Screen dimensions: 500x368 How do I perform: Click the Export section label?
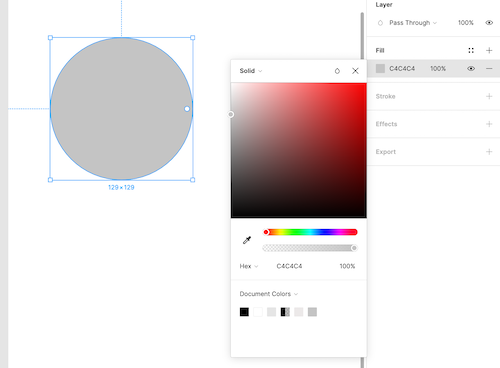pyautogui.click(x=386, y=152)
